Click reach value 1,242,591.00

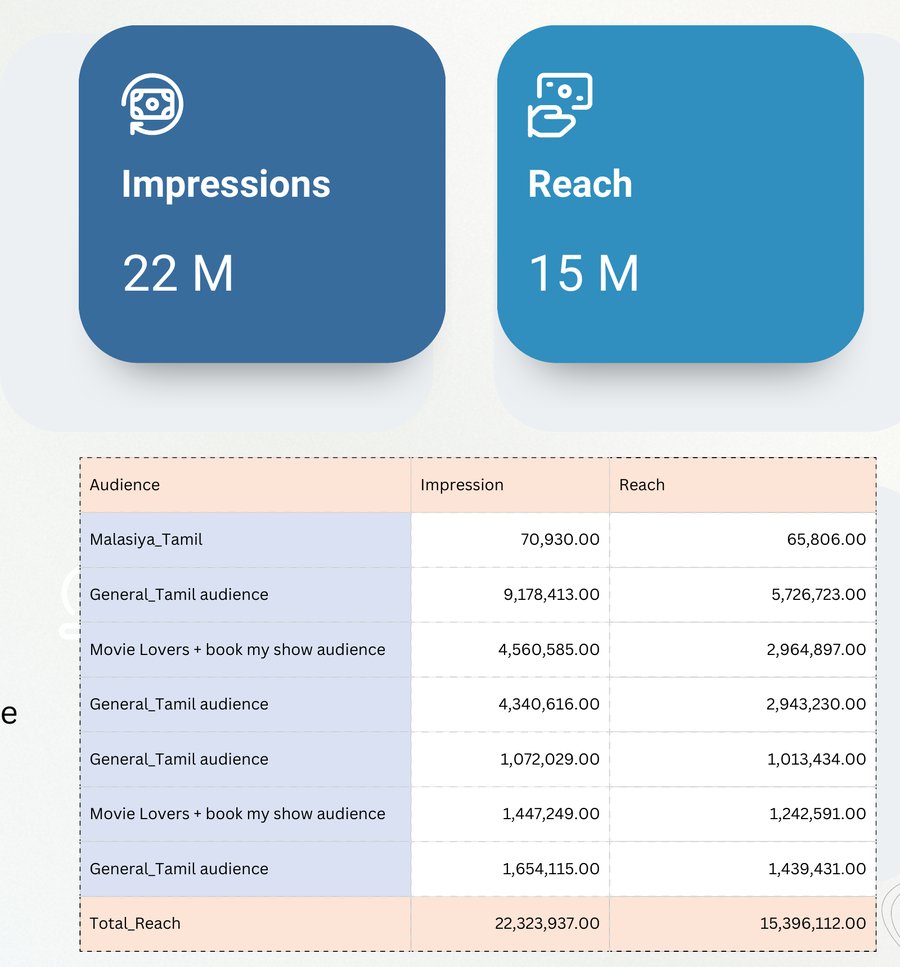pyautogui.click(x=817, y=814)
